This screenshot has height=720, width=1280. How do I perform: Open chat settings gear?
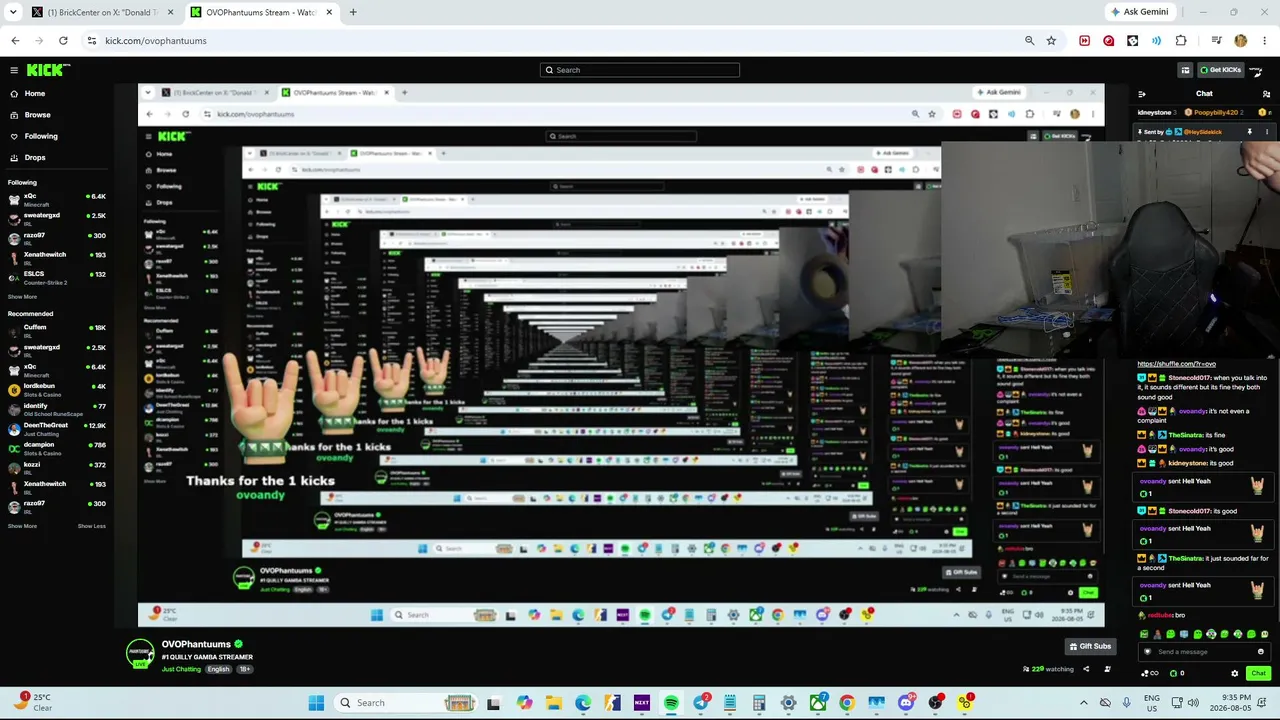[x=1235, y=673]
